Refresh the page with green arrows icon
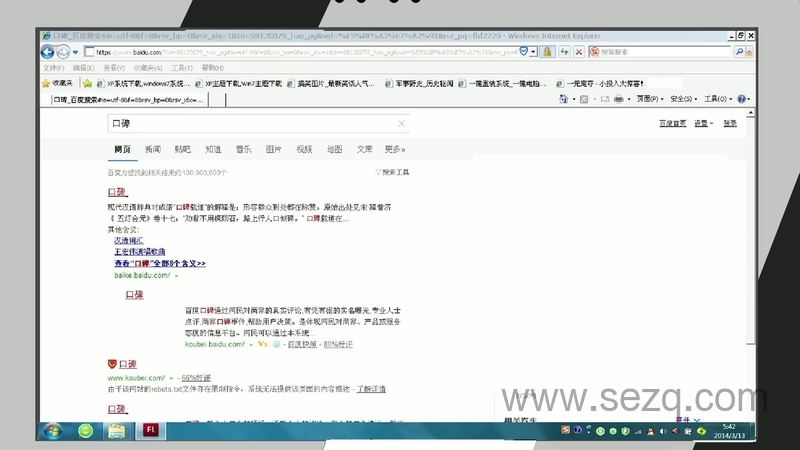 (x=564, y=52)
